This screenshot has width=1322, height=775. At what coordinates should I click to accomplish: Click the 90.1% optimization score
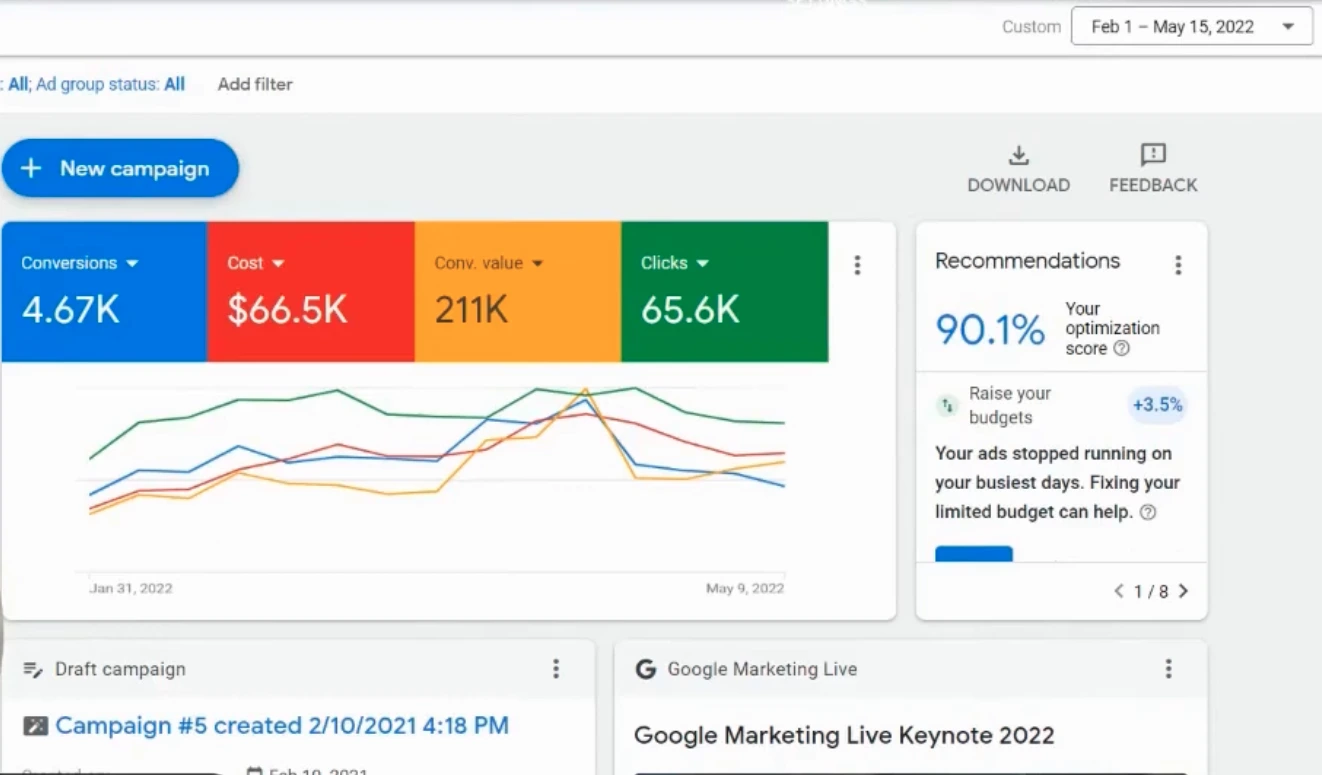tap(990, 329)
